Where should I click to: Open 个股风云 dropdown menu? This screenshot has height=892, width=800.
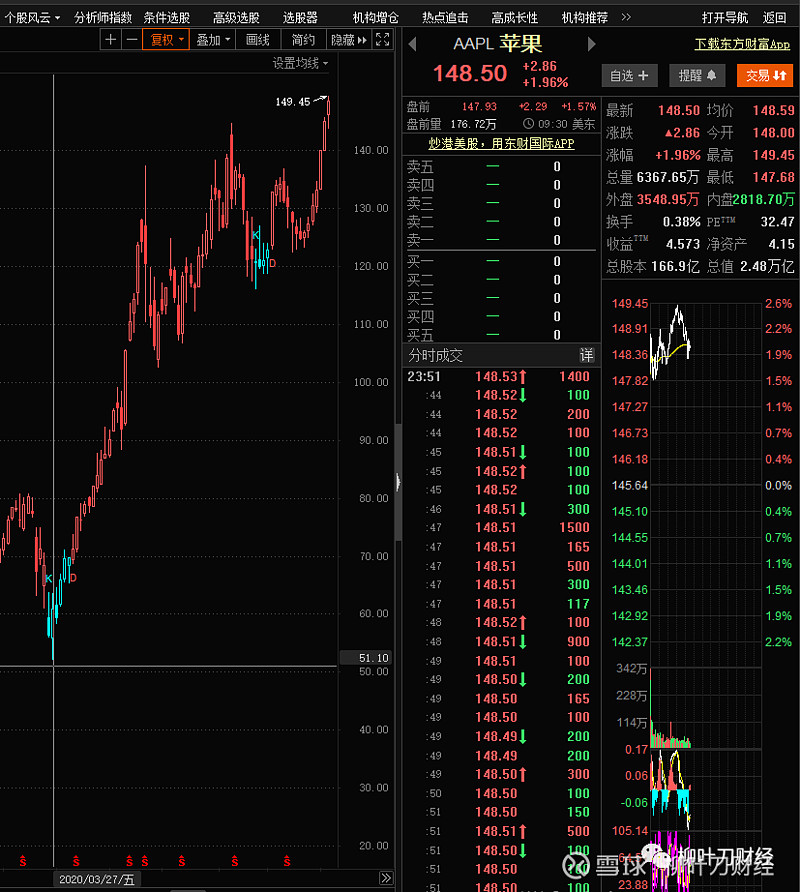[32, 18]
